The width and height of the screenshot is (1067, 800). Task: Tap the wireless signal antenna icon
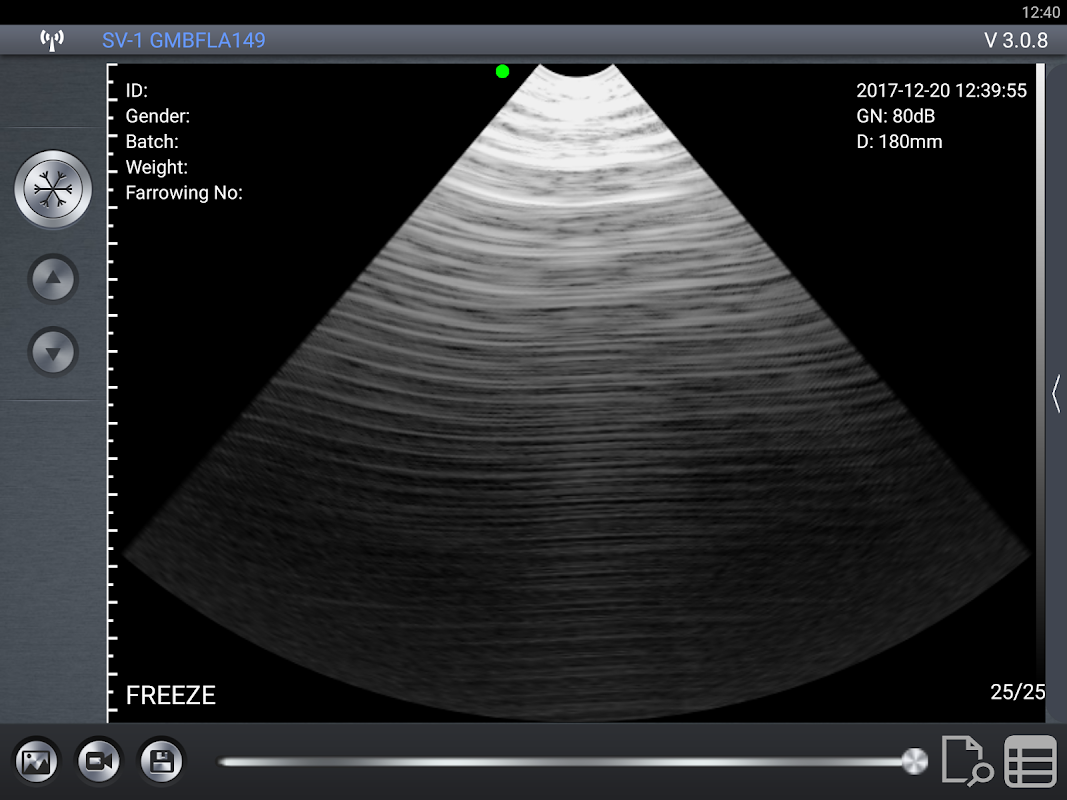click(x=51, y=41)
